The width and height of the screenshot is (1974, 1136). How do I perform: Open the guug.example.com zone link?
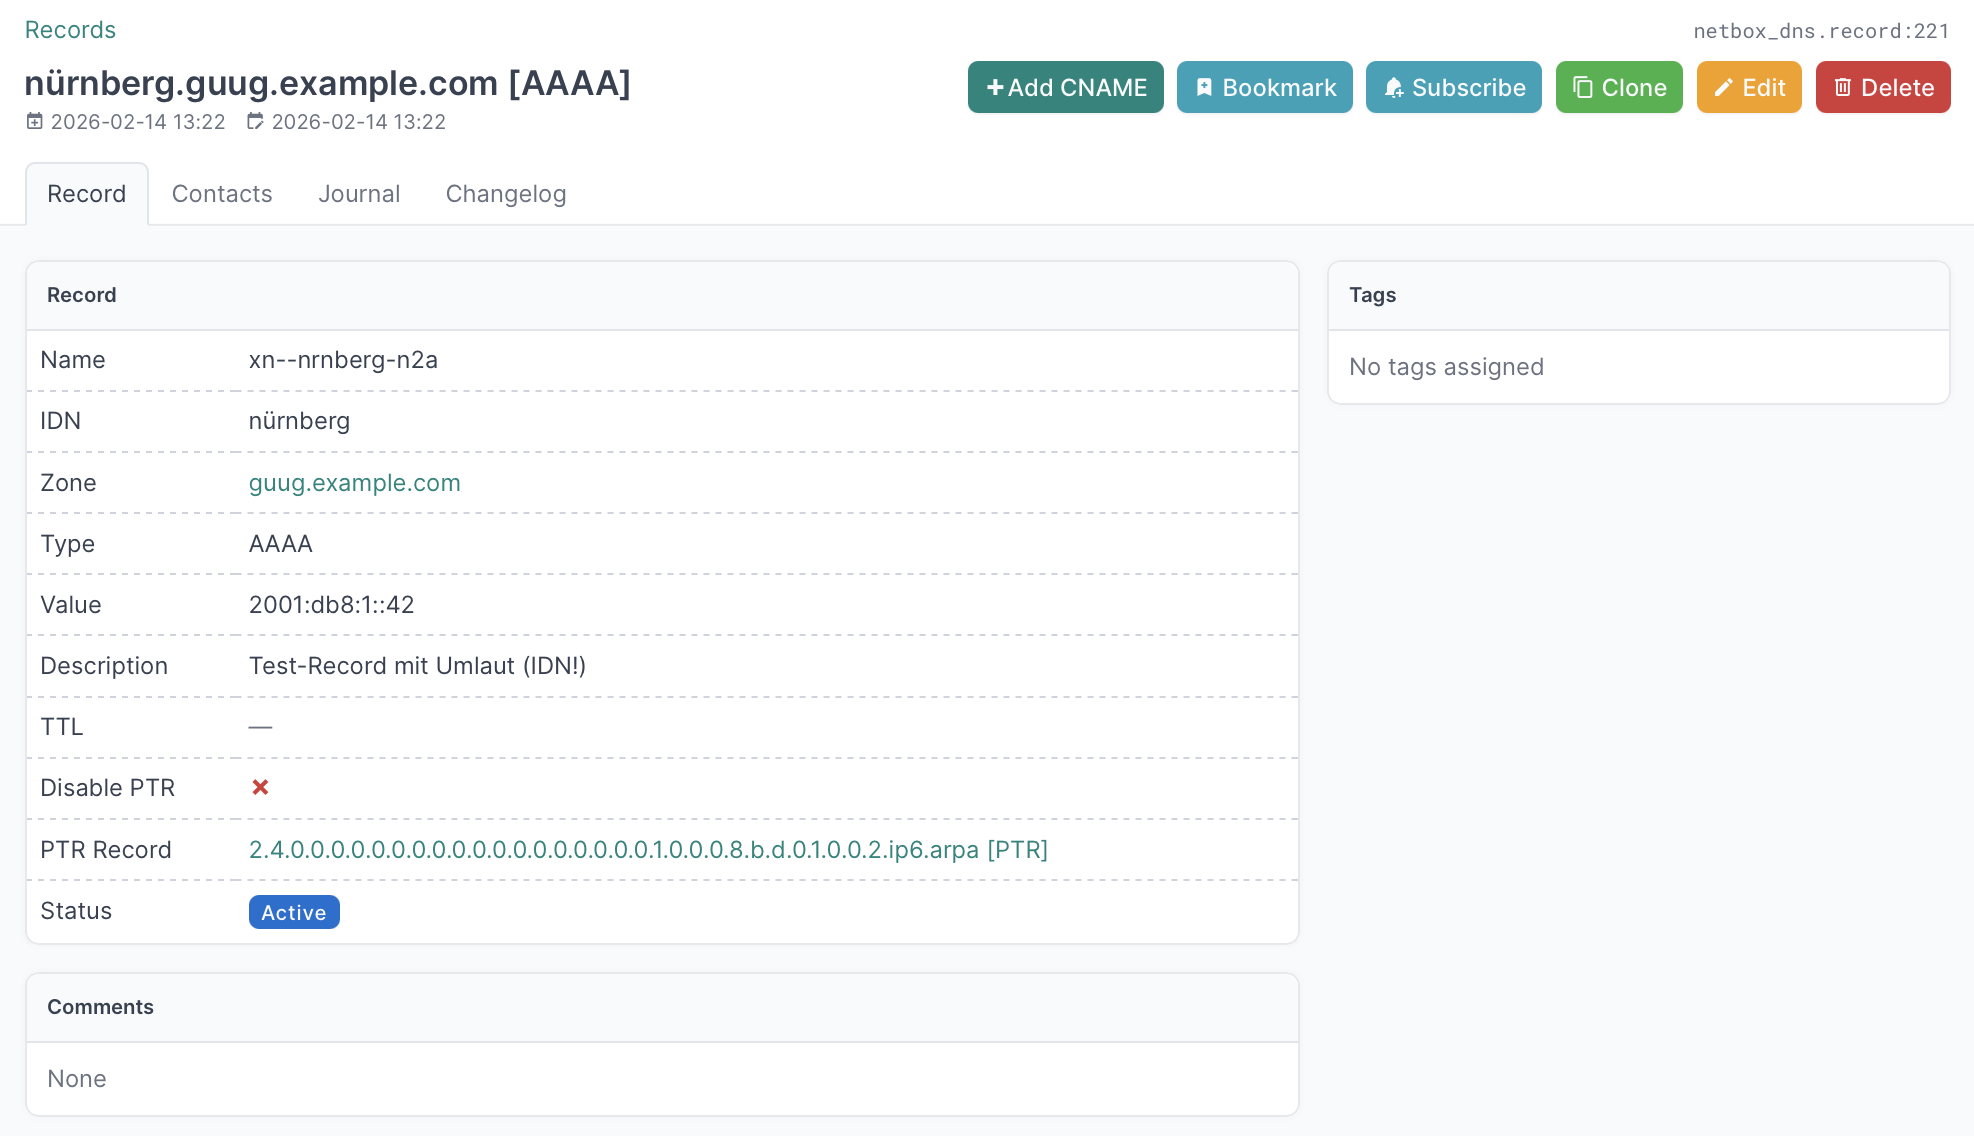[x=354, y=483]
